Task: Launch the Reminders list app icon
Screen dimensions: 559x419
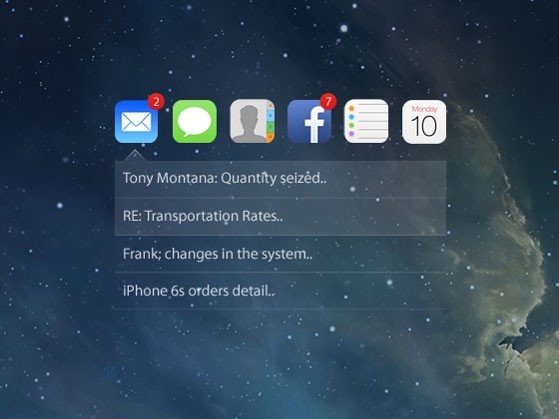Action: (366, 121)
